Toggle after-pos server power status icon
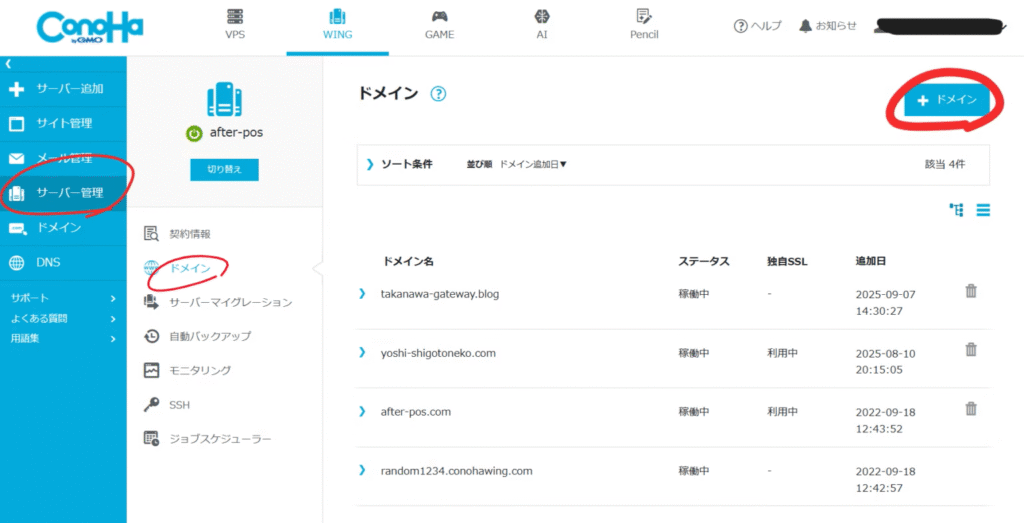This screenshot has width=1024, height=523. point(194,133)
